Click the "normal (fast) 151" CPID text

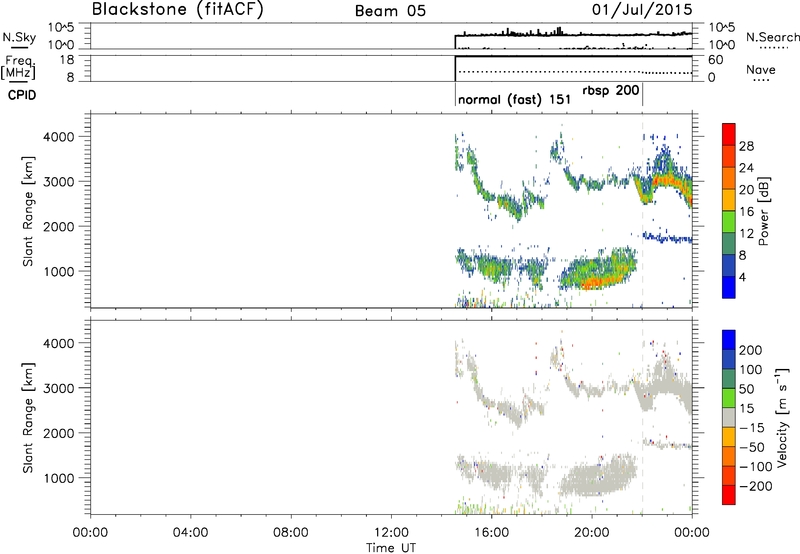point(514,99)
